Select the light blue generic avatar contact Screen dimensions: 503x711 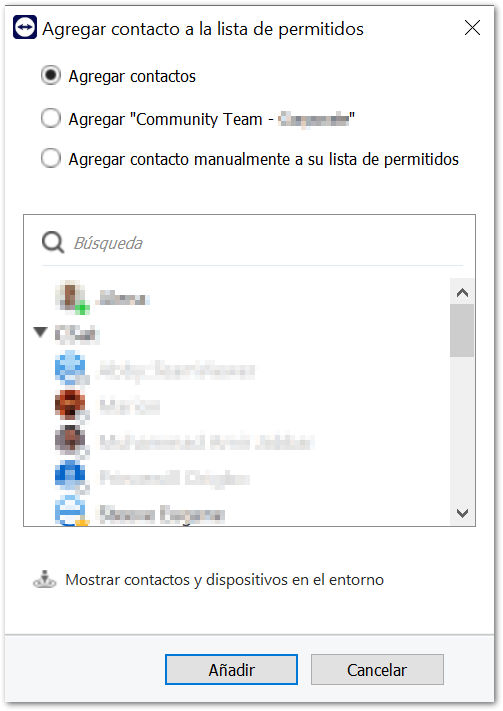pos(71,369)
